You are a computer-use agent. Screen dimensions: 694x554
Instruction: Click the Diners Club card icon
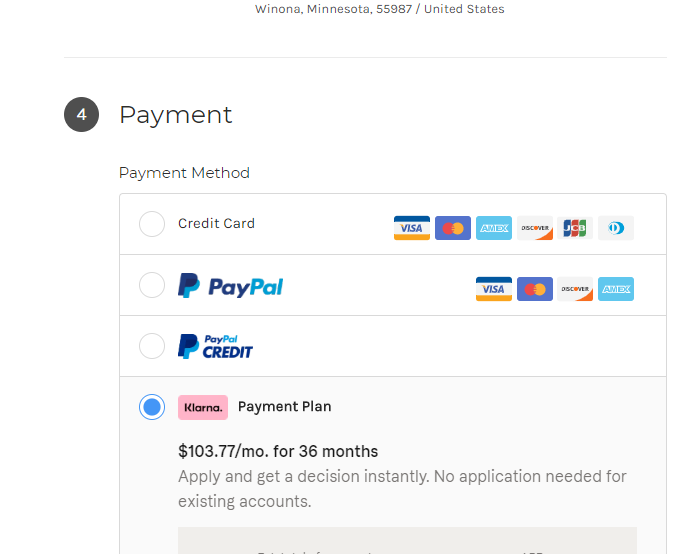point(616,228)
